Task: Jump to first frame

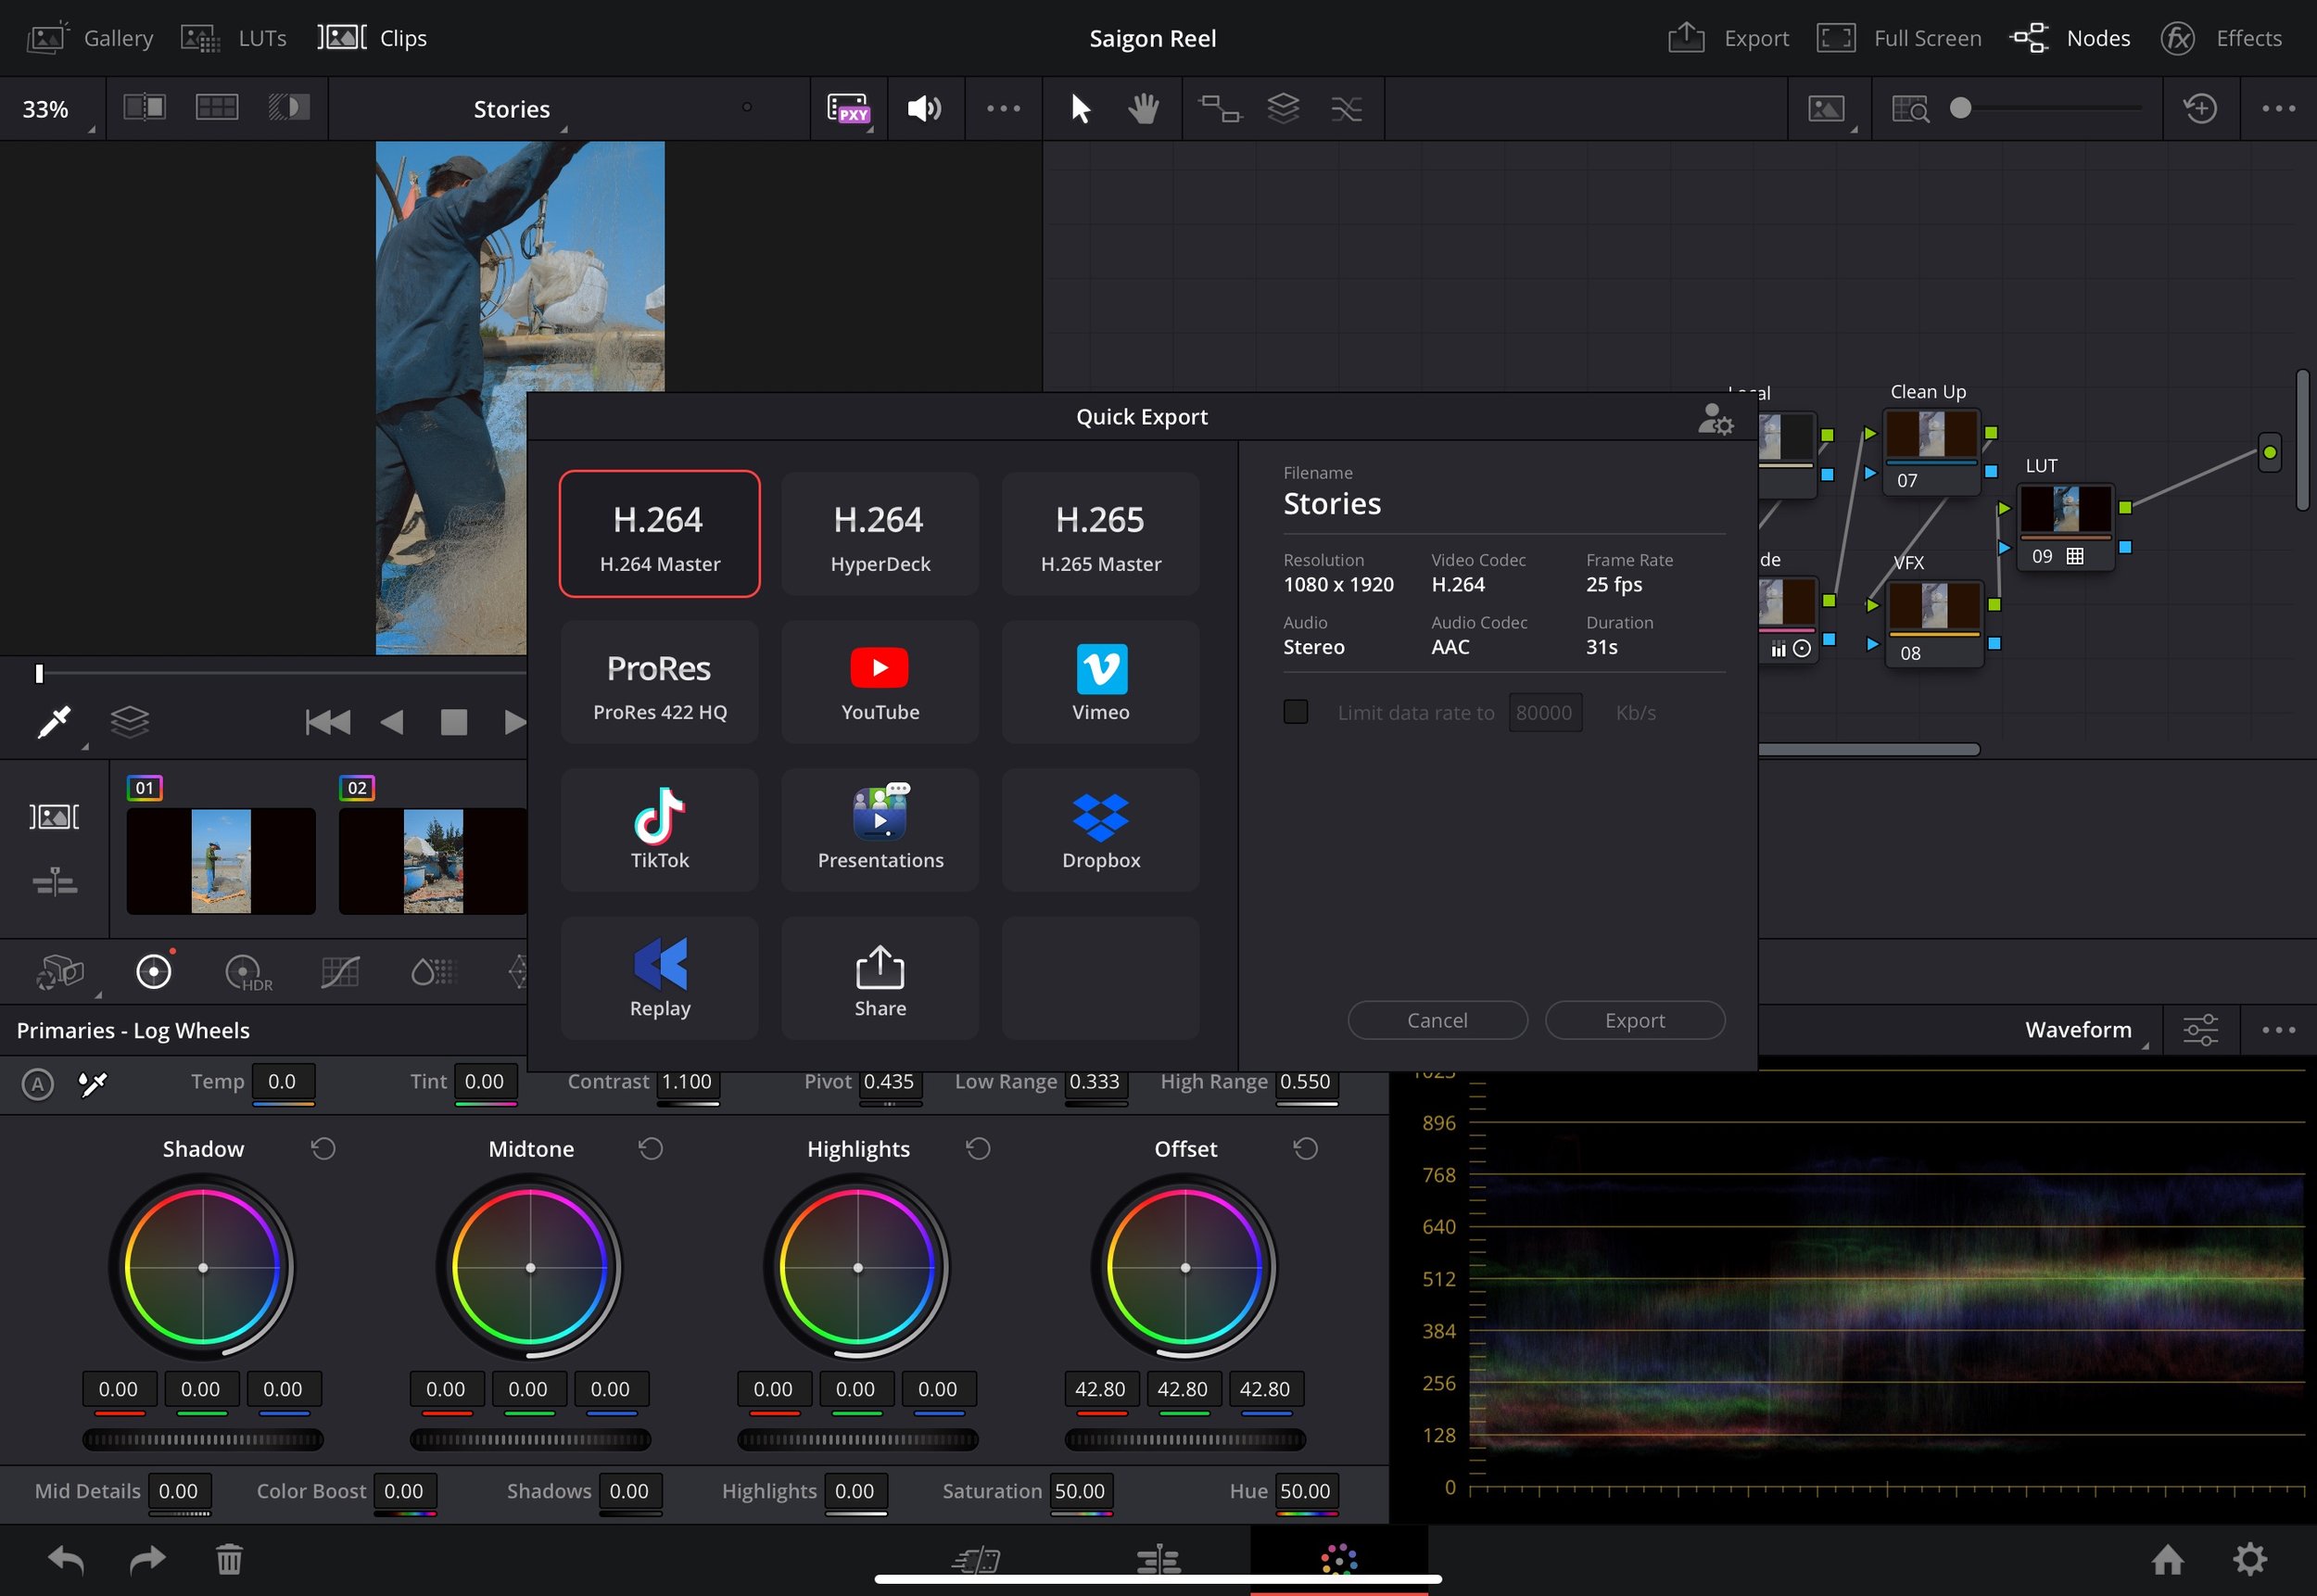Action: 327,722
